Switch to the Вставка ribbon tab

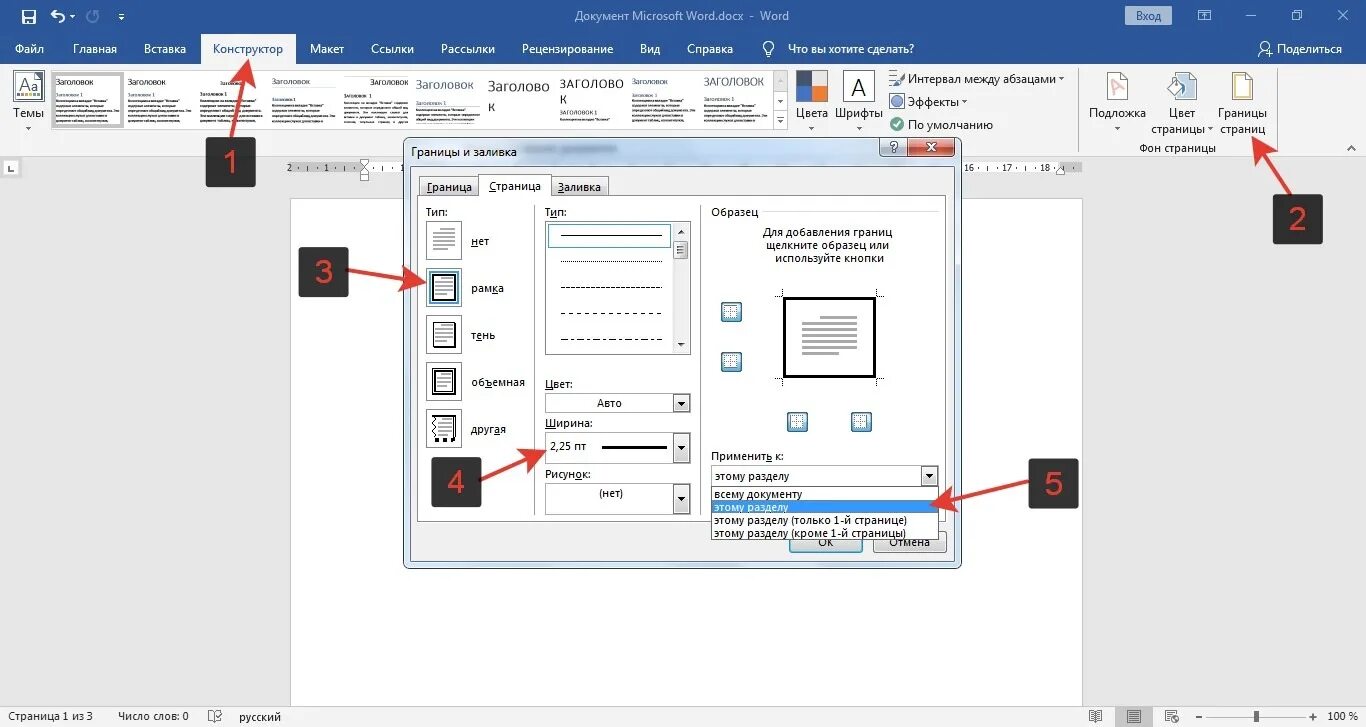point(165,49)
